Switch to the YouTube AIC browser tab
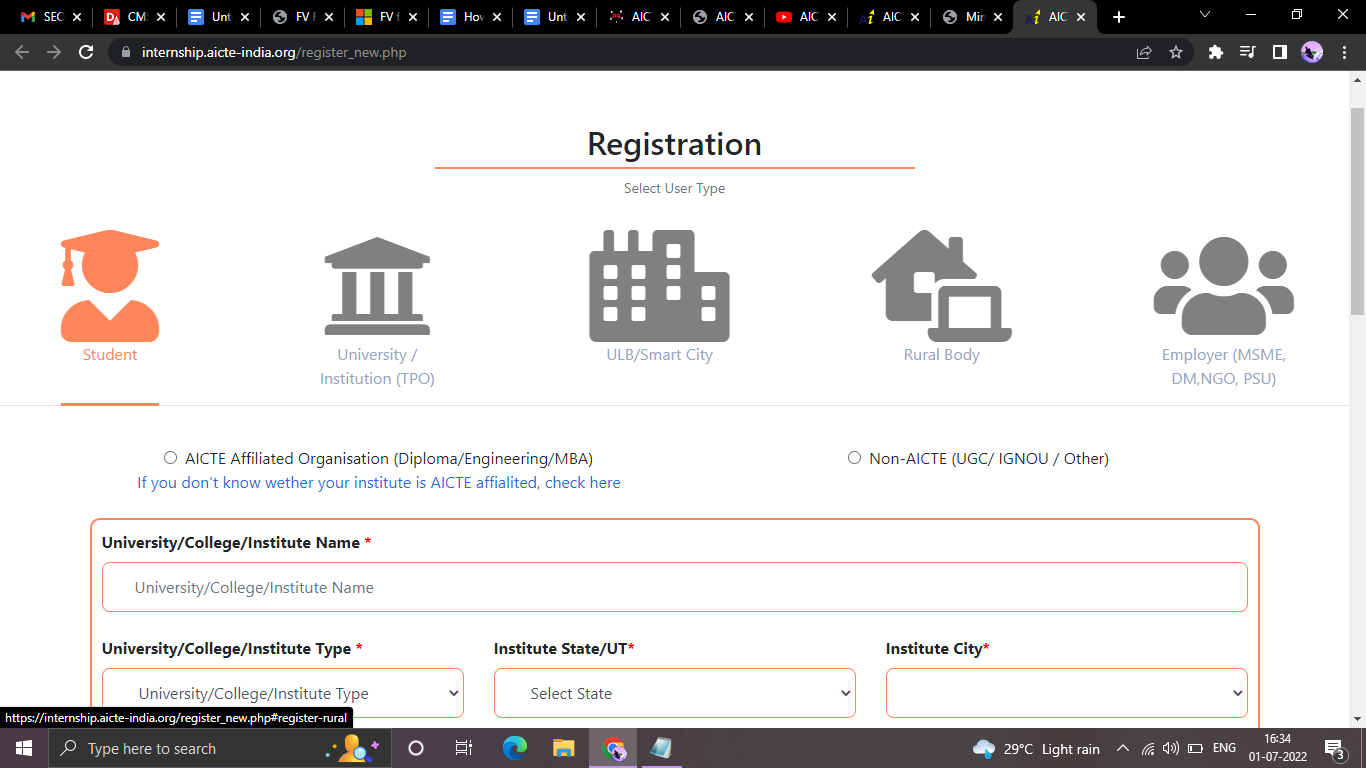1366x768 pixels. click(x=797, y=17)
